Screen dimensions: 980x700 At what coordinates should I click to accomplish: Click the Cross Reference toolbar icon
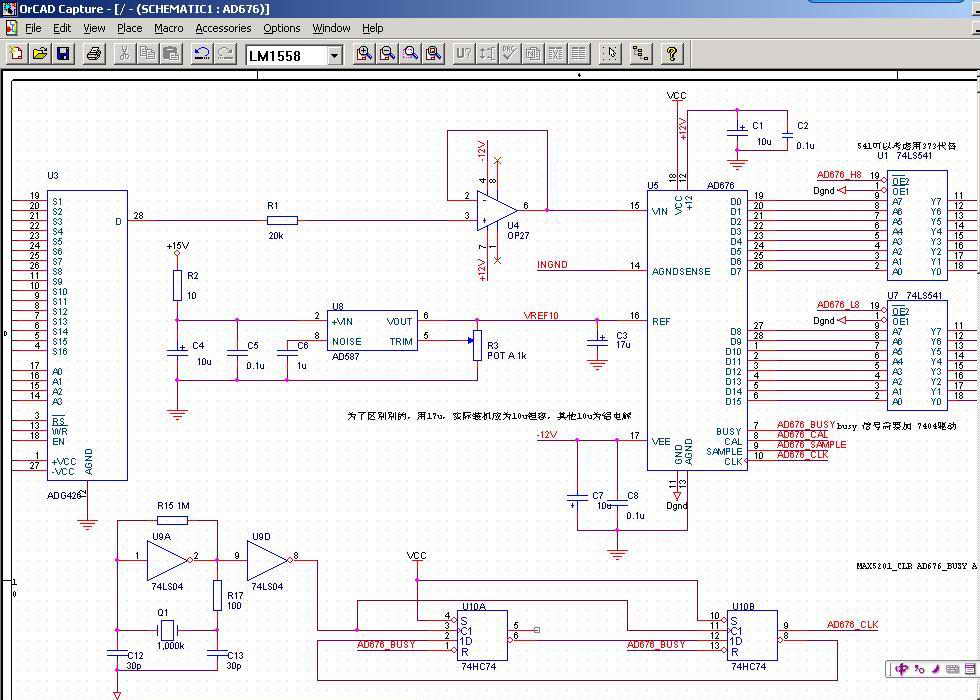pos(556,54)
